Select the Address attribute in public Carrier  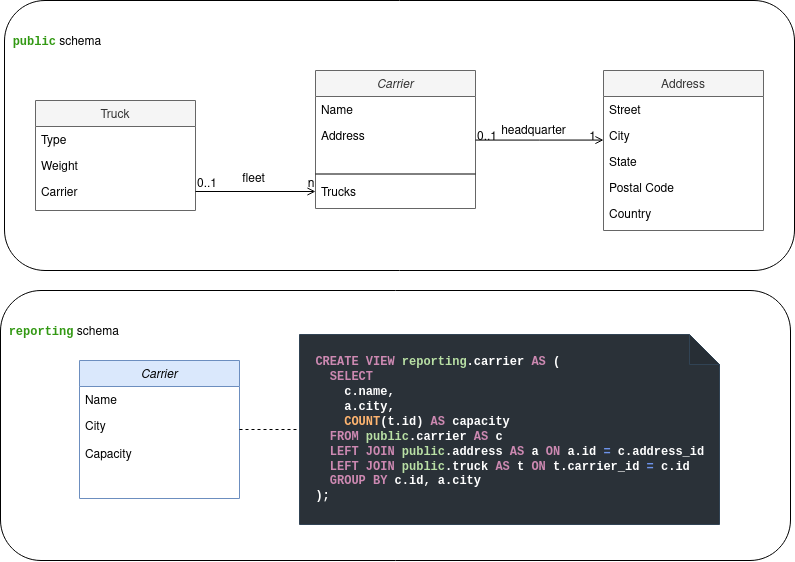343,136
